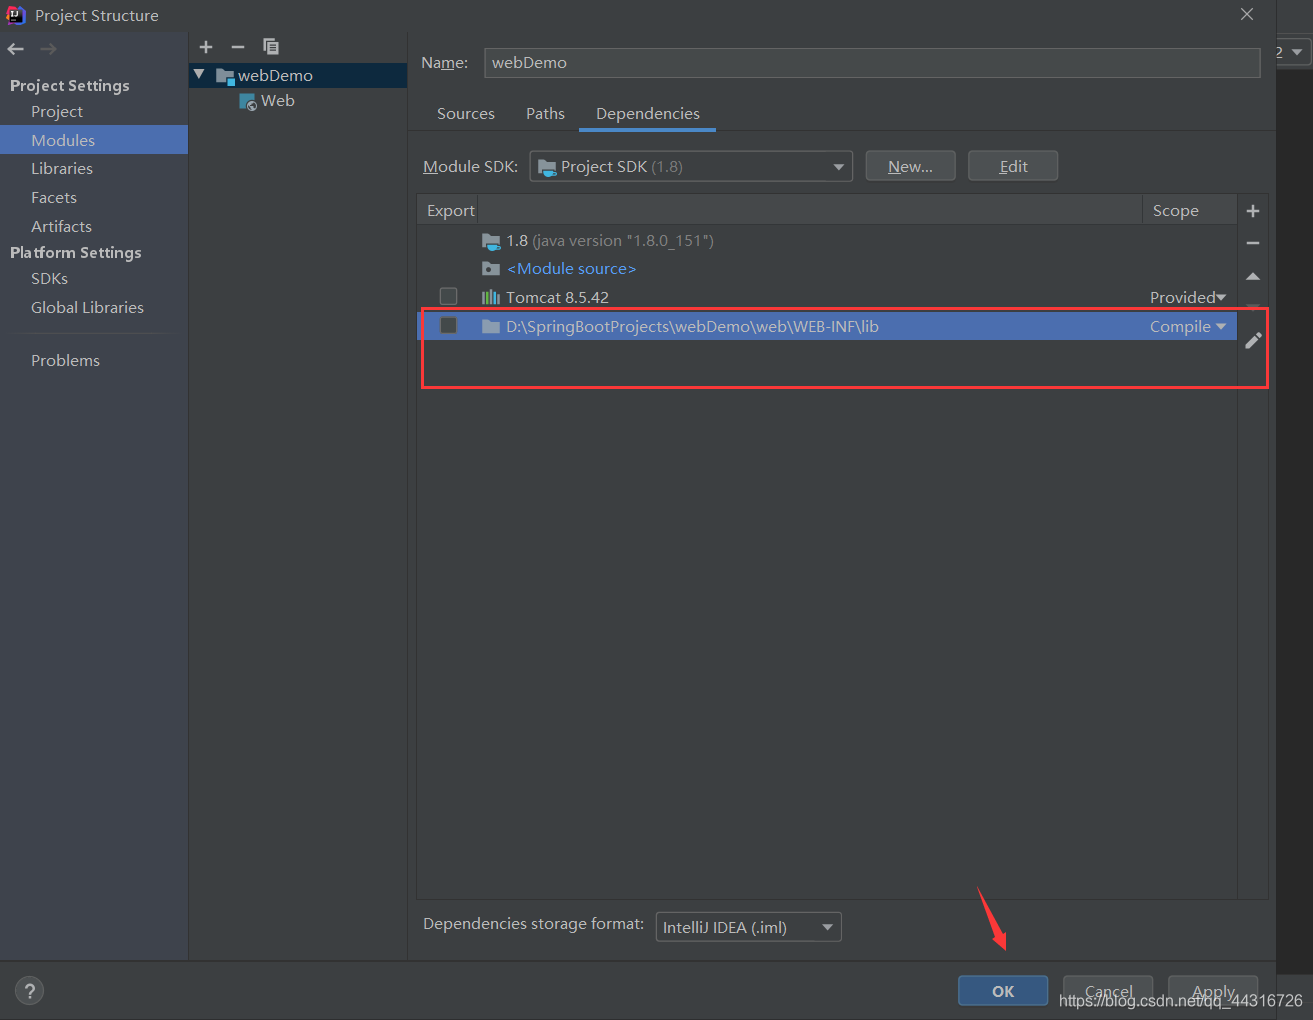This screenshot has height=1020, width=1313.
Task: Select the 1.8 java version row
Action: [827, 241]
